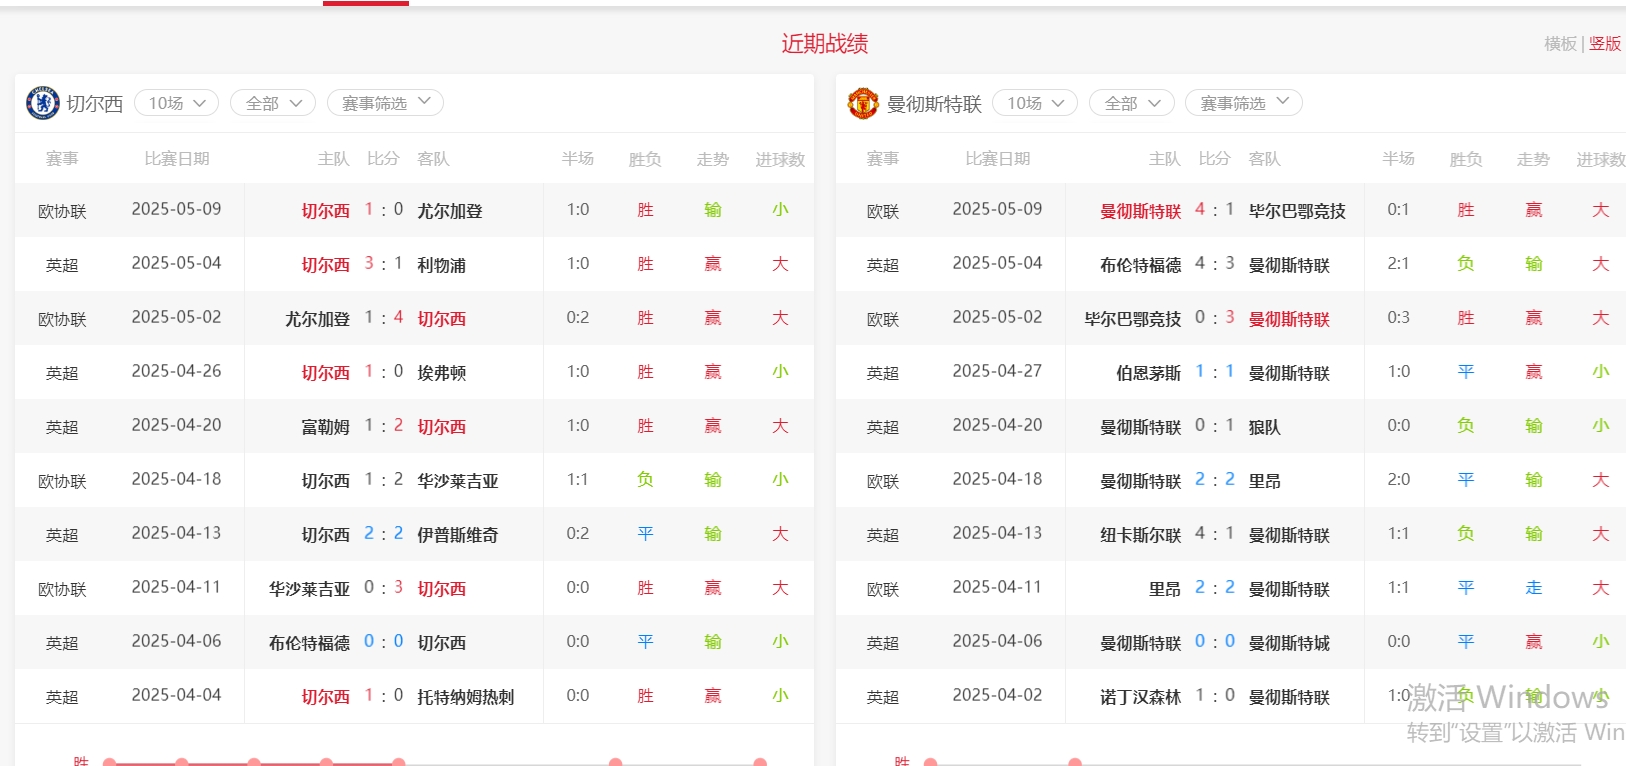Switch to 横板 horizontal layout
The width and height of the screenshot is (1626, 766).
click(x=1560, y=44)
